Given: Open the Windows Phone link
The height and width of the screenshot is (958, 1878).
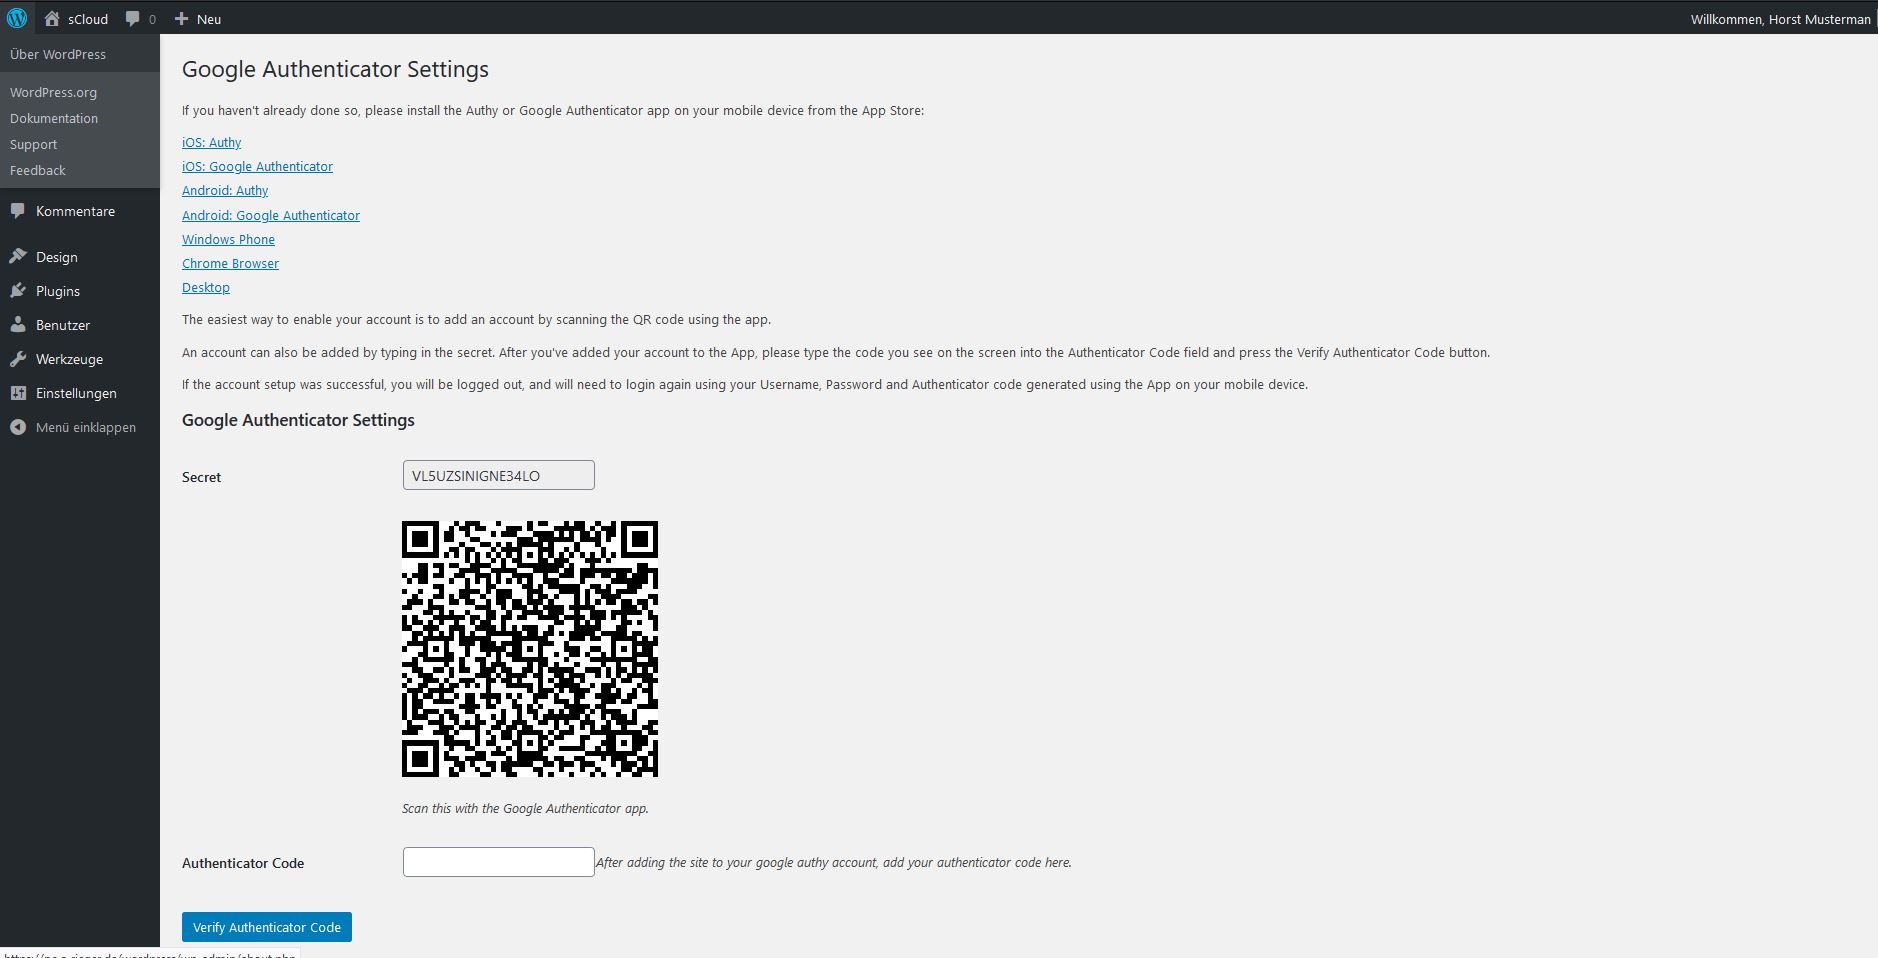Looking at the screenshot, I should click(228, 239).
